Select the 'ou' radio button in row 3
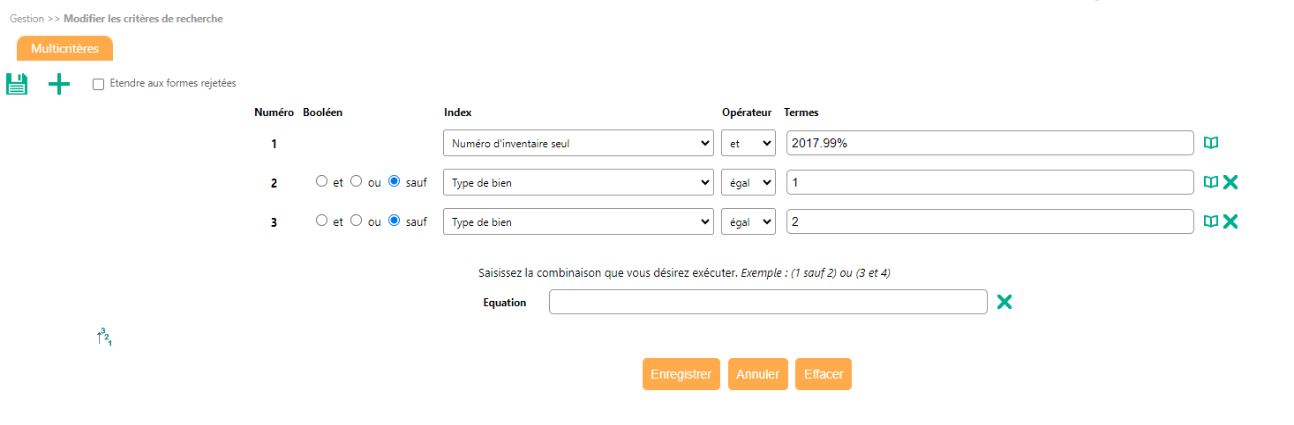 tap(356, 221)
